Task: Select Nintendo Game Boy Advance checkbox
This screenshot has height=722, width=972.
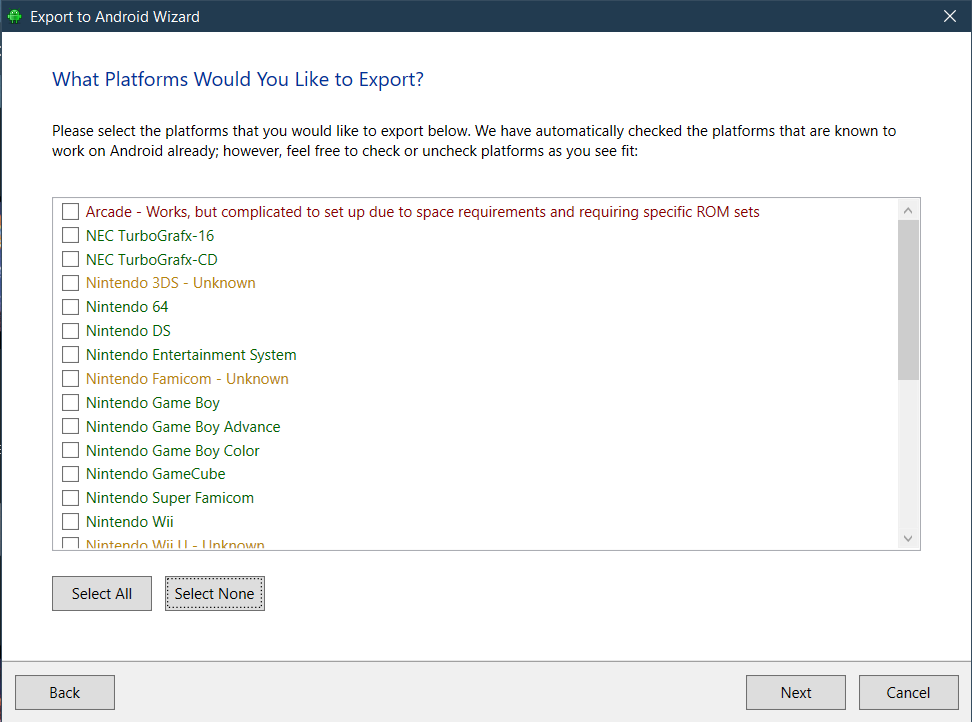Action: click(70, 427)
